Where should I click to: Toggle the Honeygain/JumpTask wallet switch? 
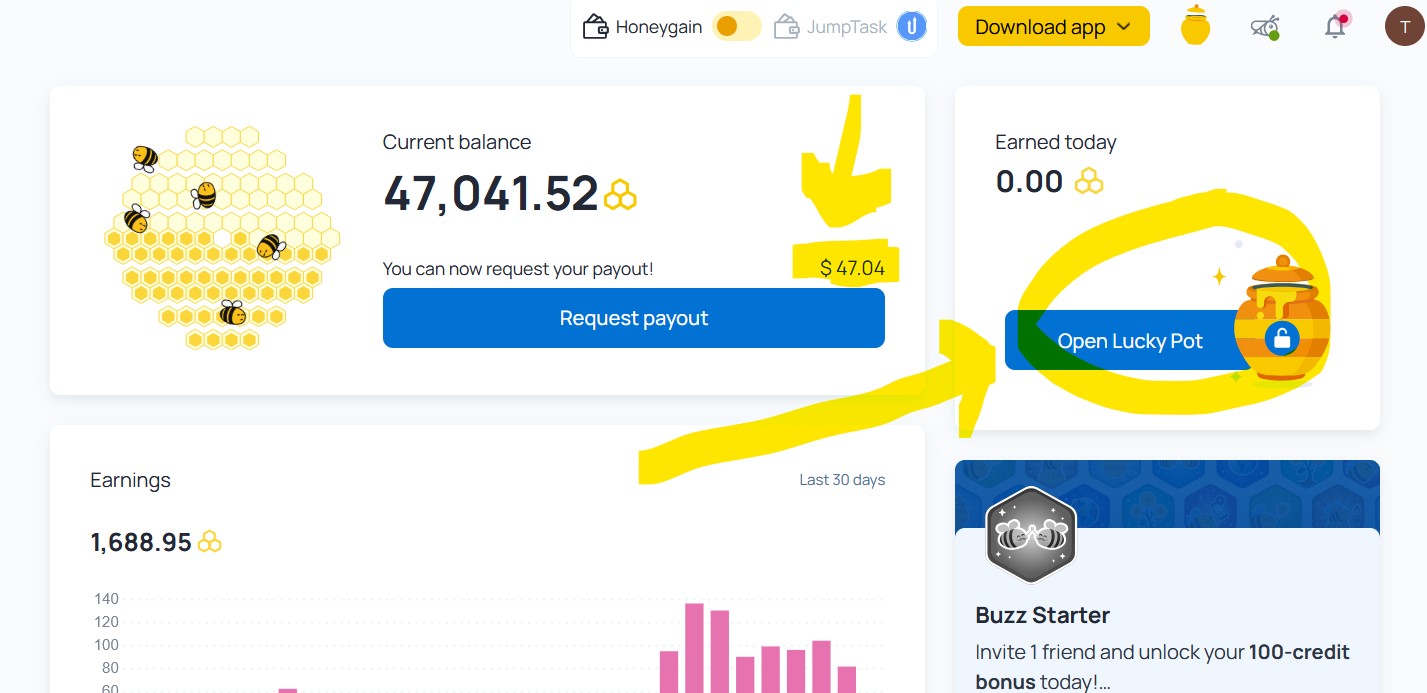[x=737, y=27]
